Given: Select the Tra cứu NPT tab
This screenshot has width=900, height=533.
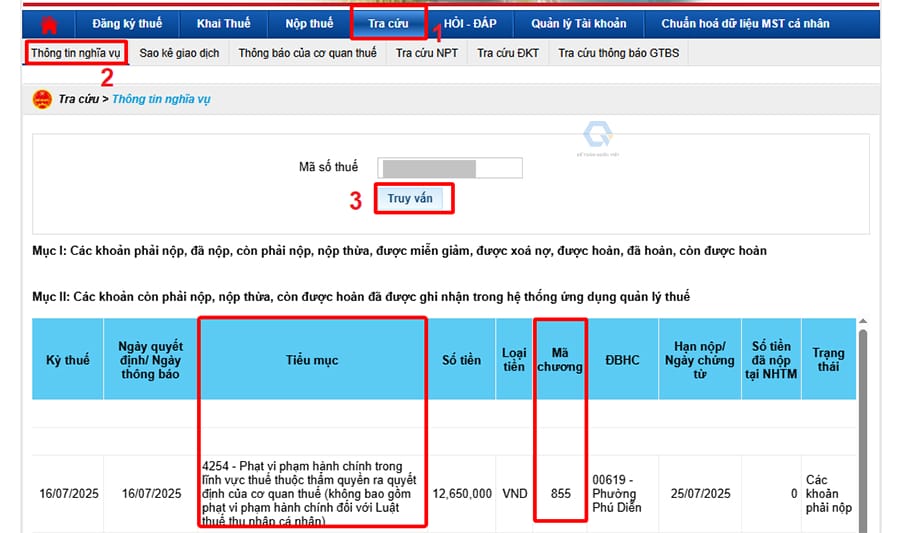Looking at the screenshot, I should coord(426,53).
